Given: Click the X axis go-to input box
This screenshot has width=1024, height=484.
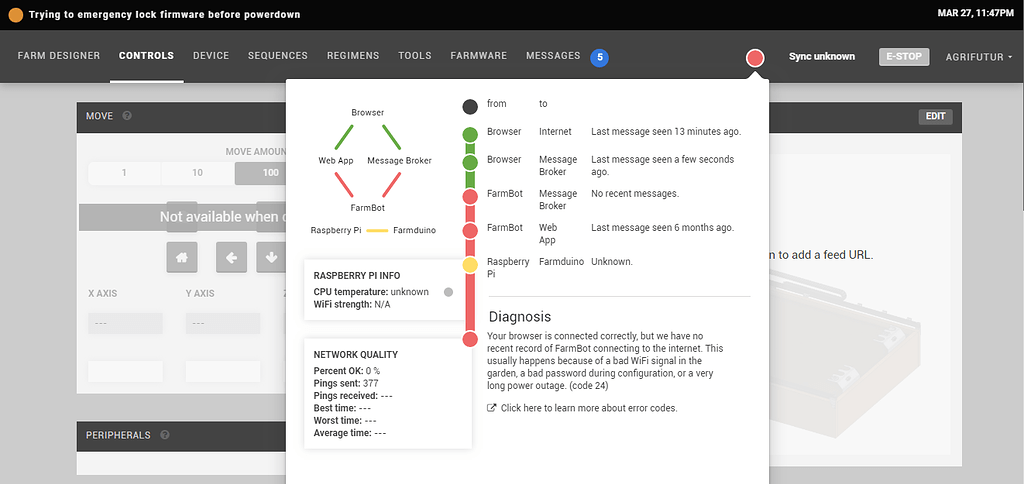Looking at the screenshot, I should 125,371.
